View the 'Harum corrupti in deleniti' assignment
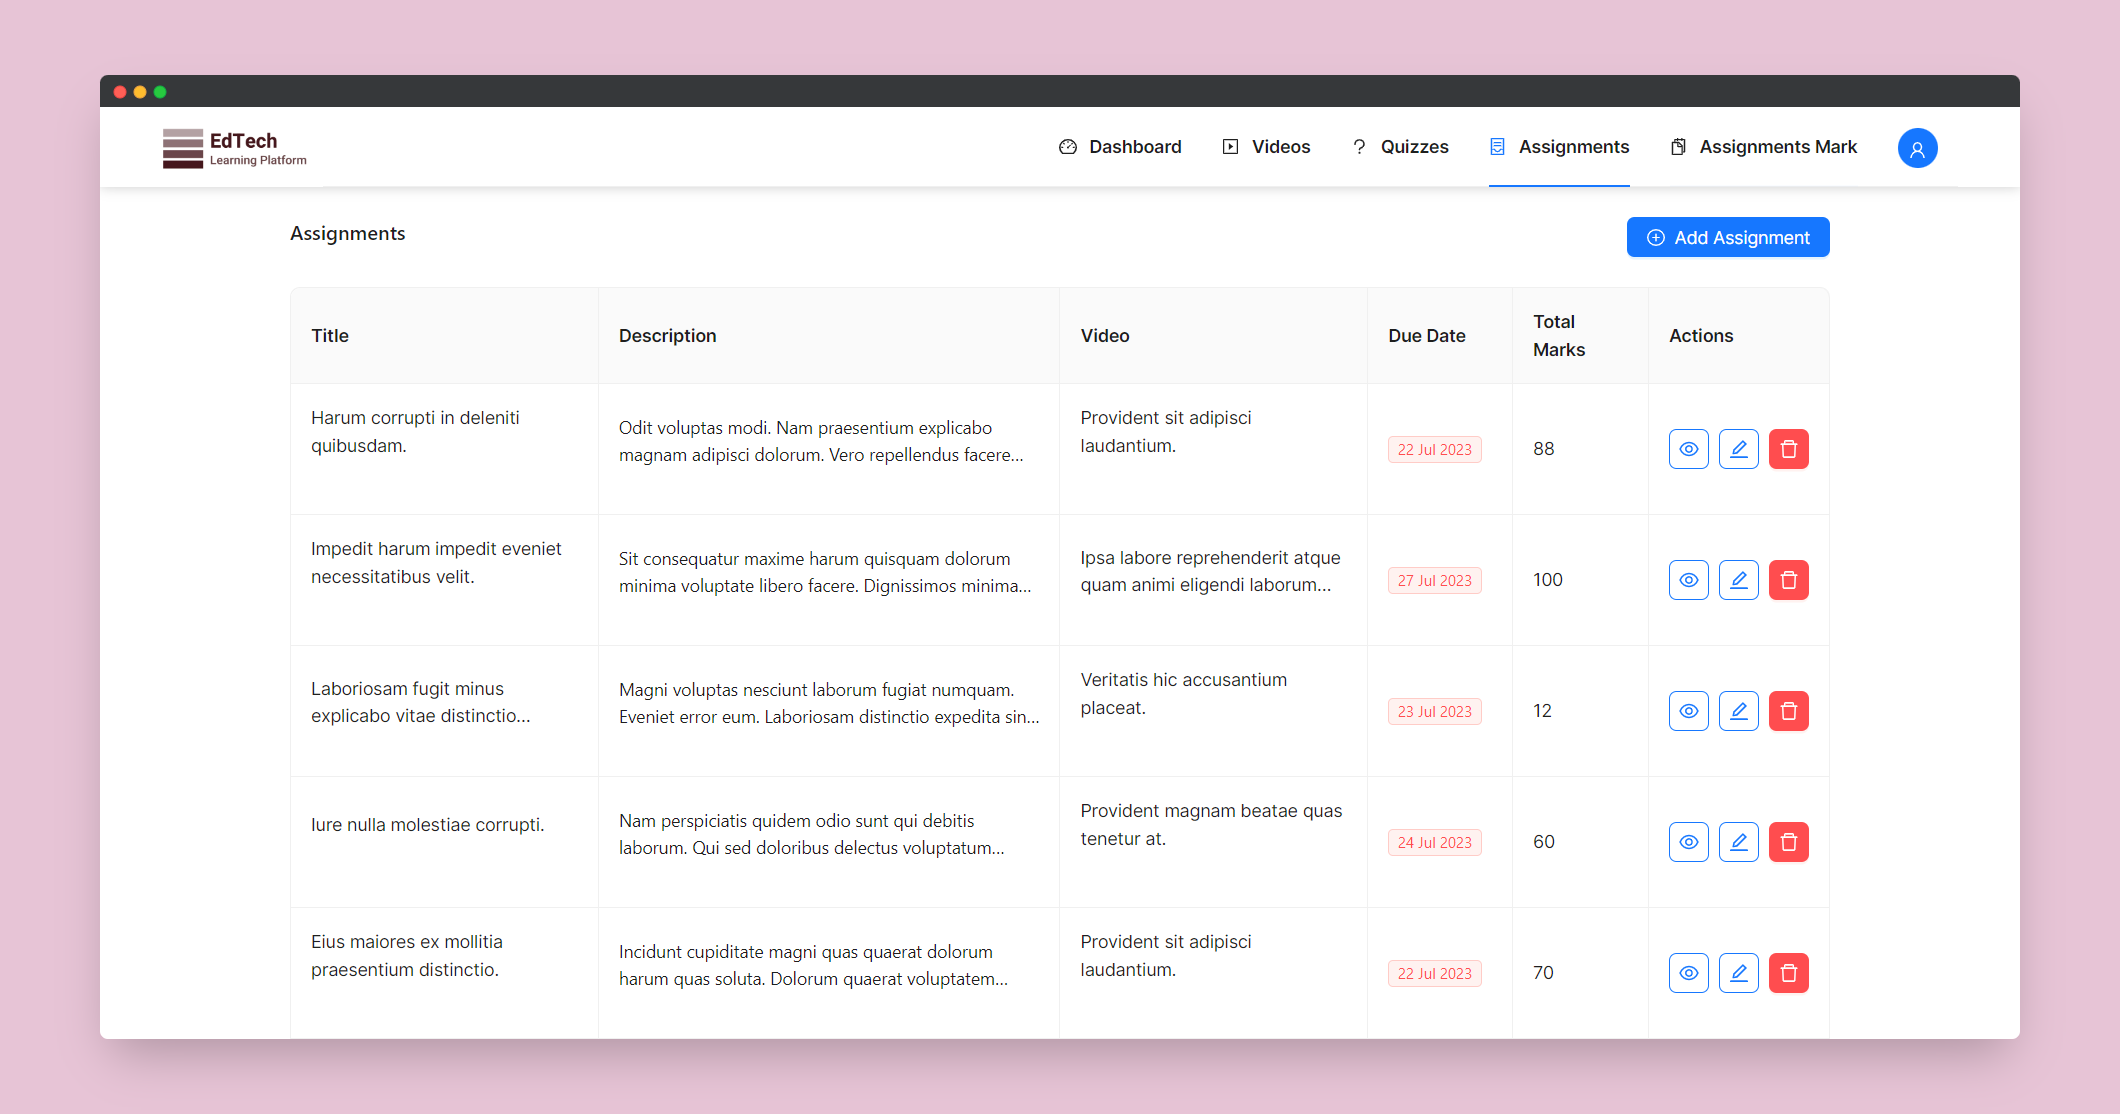Viewport: 2120px width, 1114px height. [x=1688, y=449]
